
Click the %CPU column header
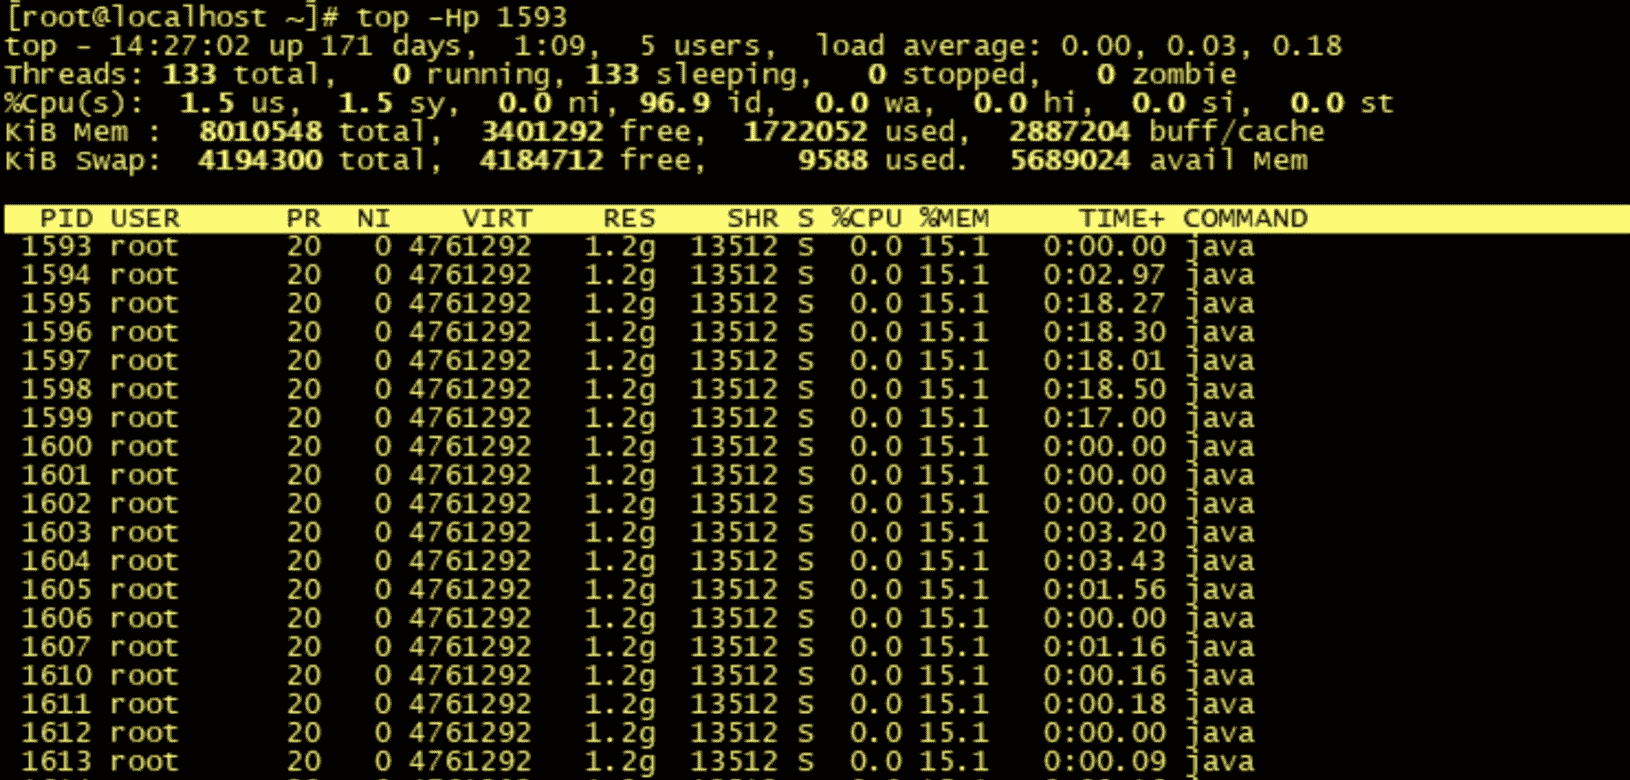pos(867,218)
